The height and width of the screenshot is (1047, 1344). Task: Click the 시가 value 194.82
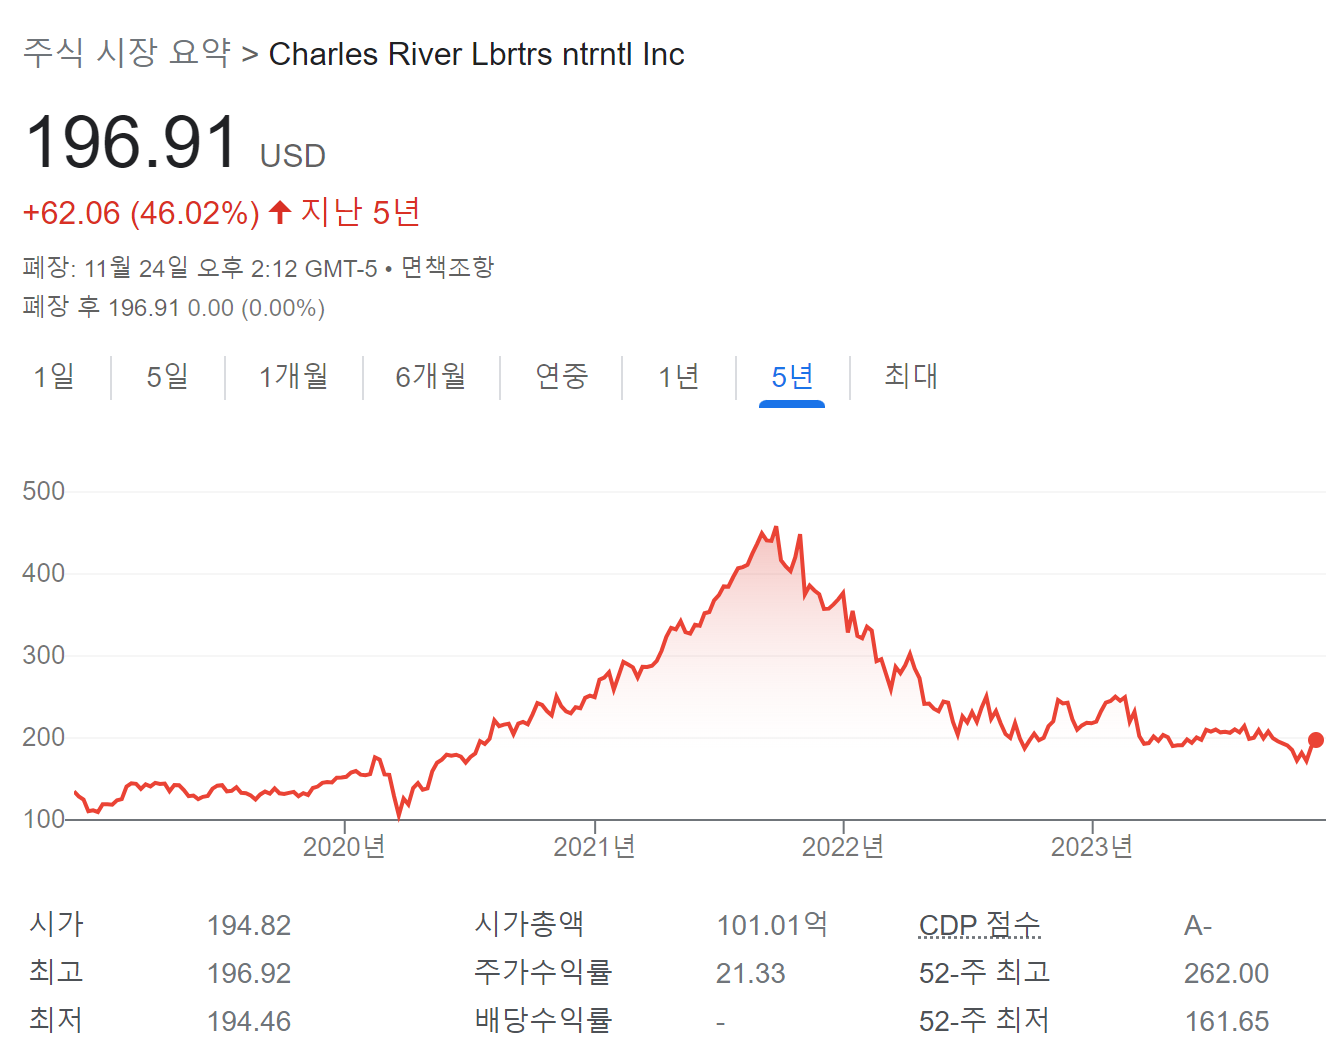(249, 926)
